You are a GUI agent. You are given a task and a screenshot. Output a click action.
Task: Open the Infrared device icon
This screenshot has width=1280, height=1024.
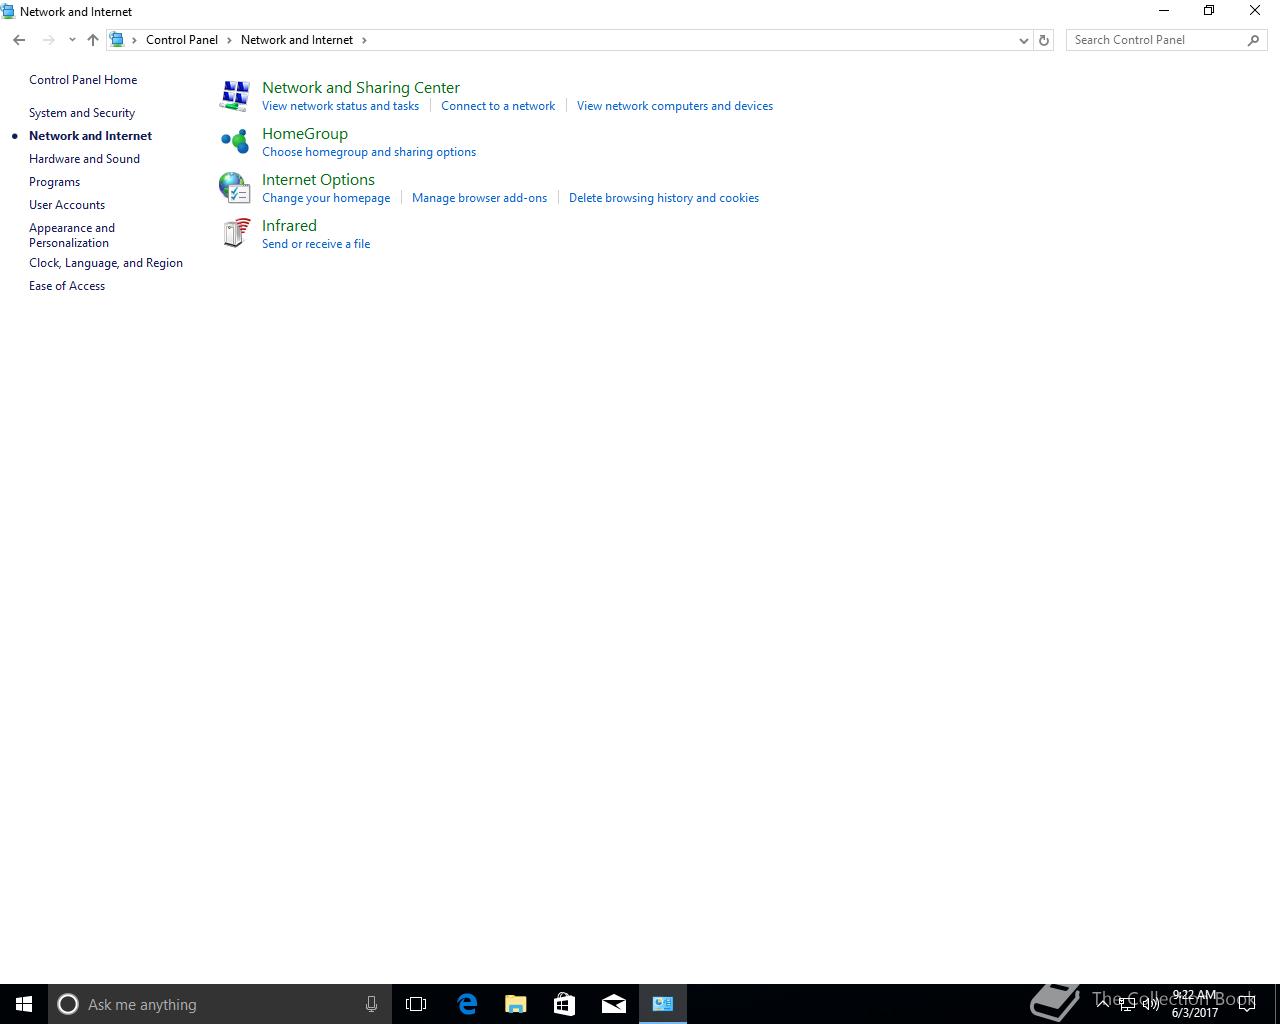235,233
